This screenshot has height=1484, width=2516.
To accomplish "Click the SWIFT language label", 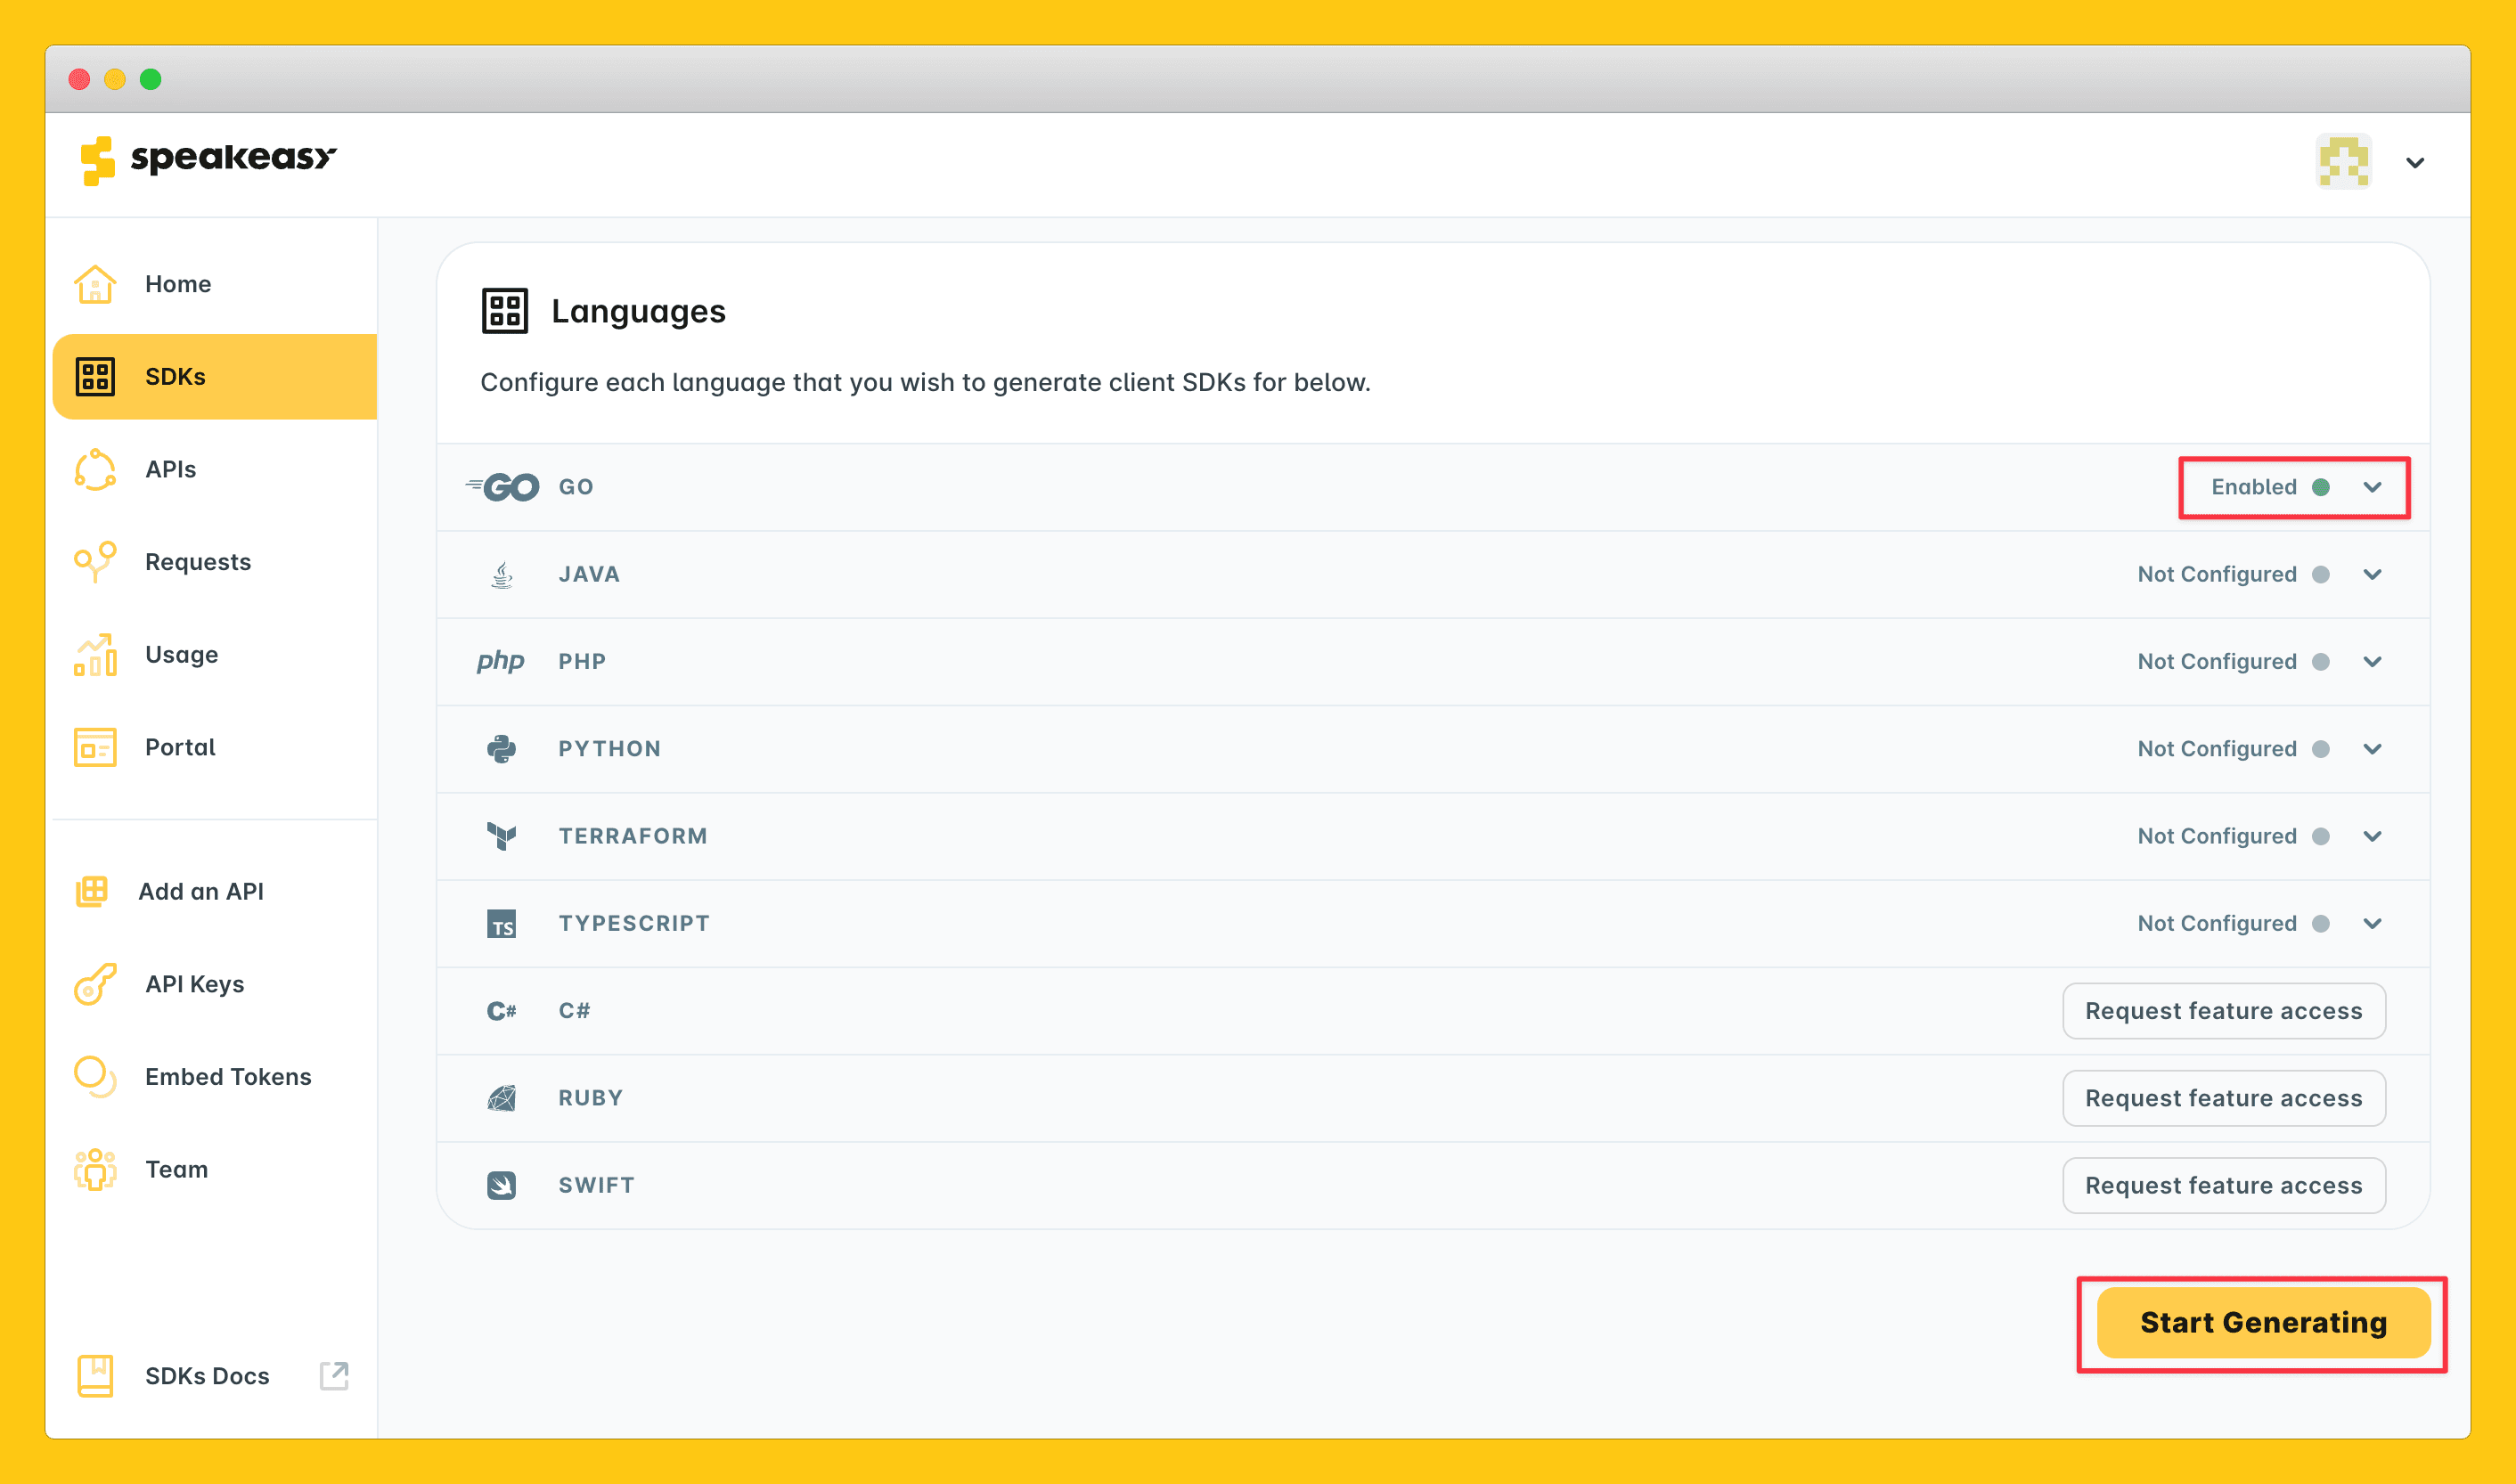I will [596, 1185].
